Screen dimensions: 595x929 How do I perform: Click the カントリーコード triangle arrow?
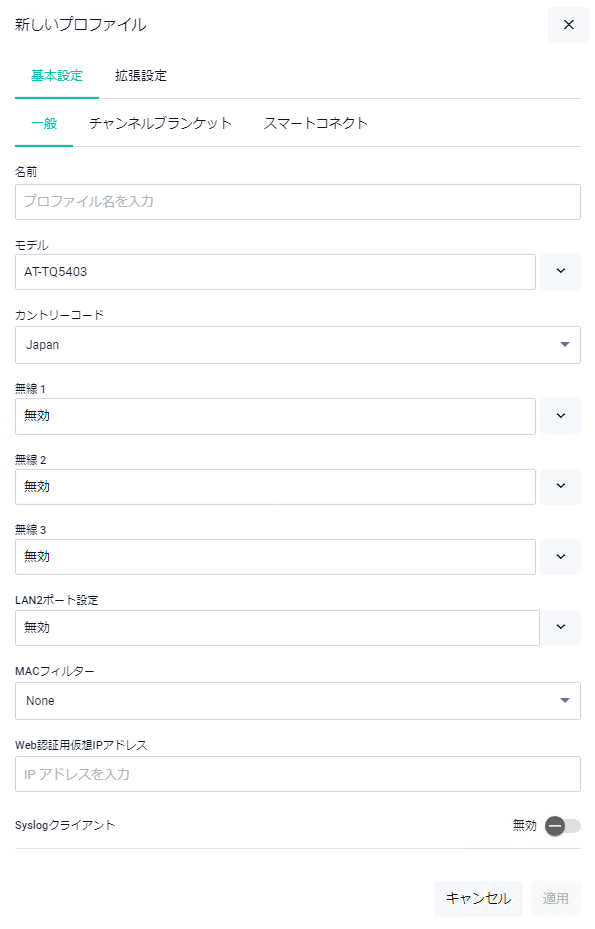click(x=565, y=345)
